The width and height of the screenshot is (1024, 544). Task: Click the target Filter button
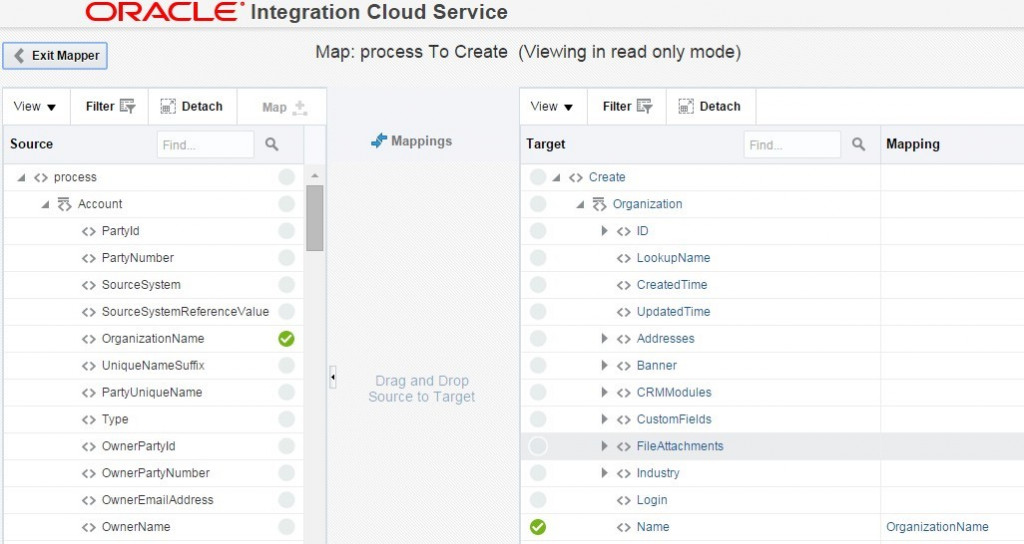627,106
